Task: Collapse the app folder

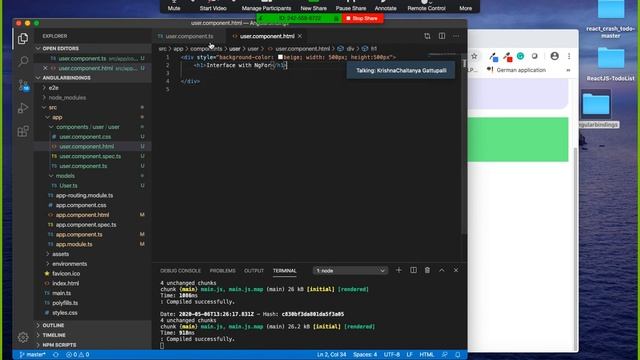Action: pos(57,117)
